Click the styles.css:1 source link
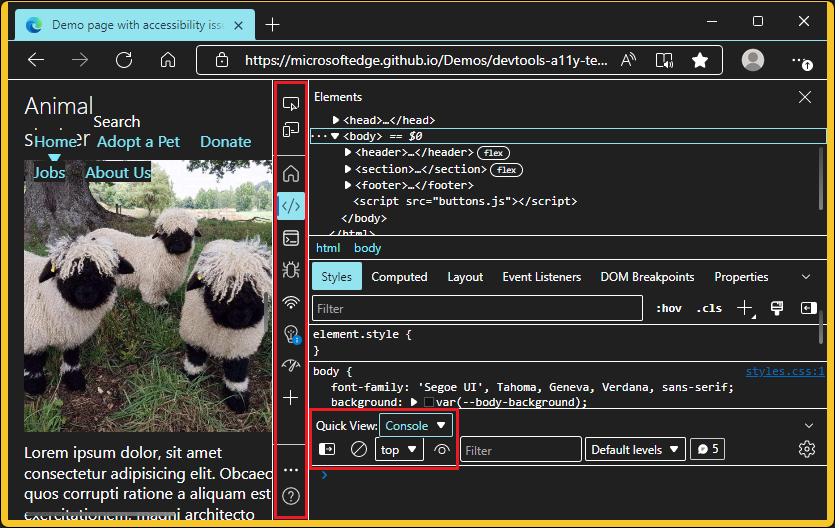The height and width of the screenshot is (528, 835). tap(785, 371)
